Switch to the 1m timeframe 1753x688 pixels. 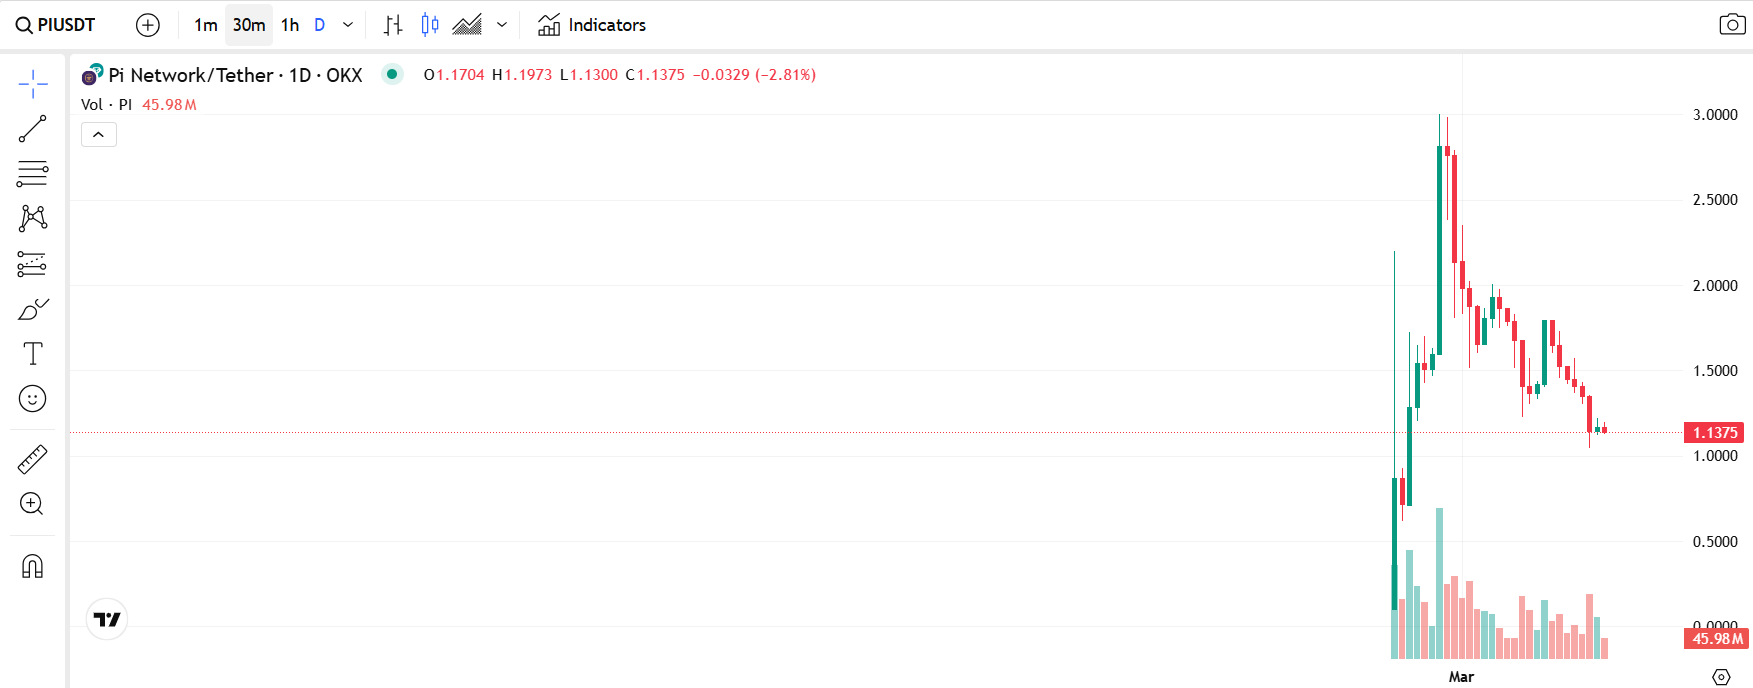(x=206, y=25)
